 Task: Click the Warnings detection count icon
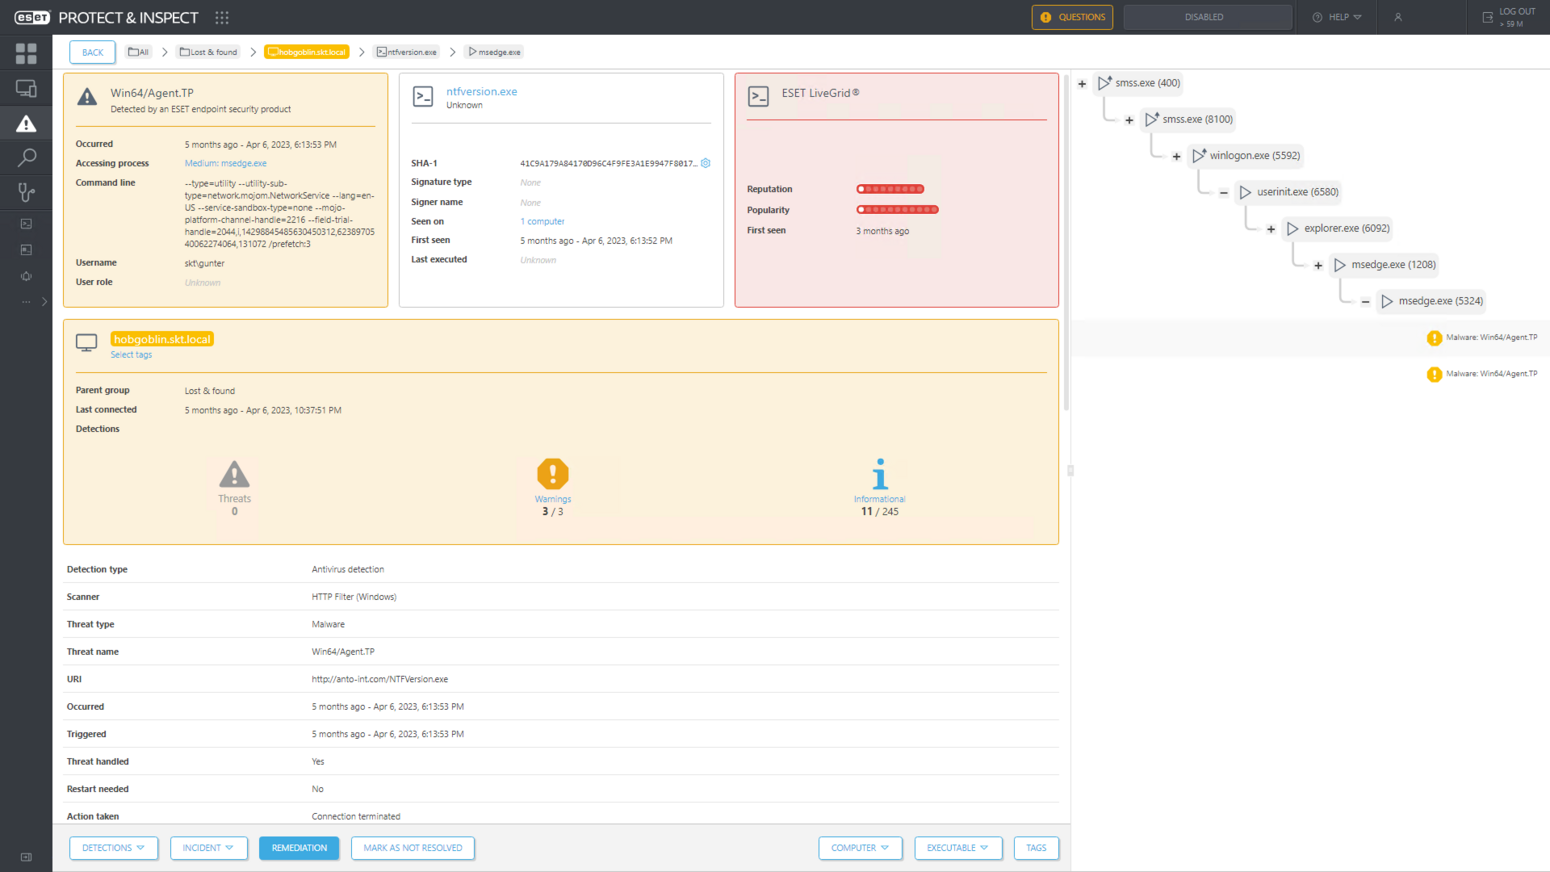552,474
